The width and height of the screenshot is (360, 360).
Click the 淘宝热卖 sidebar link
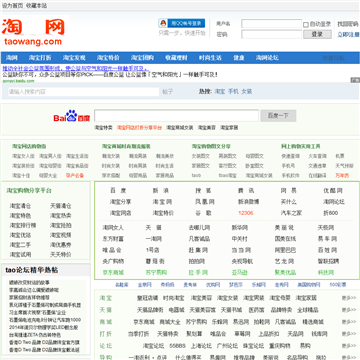pyautogui.click(x=61, y=216)
